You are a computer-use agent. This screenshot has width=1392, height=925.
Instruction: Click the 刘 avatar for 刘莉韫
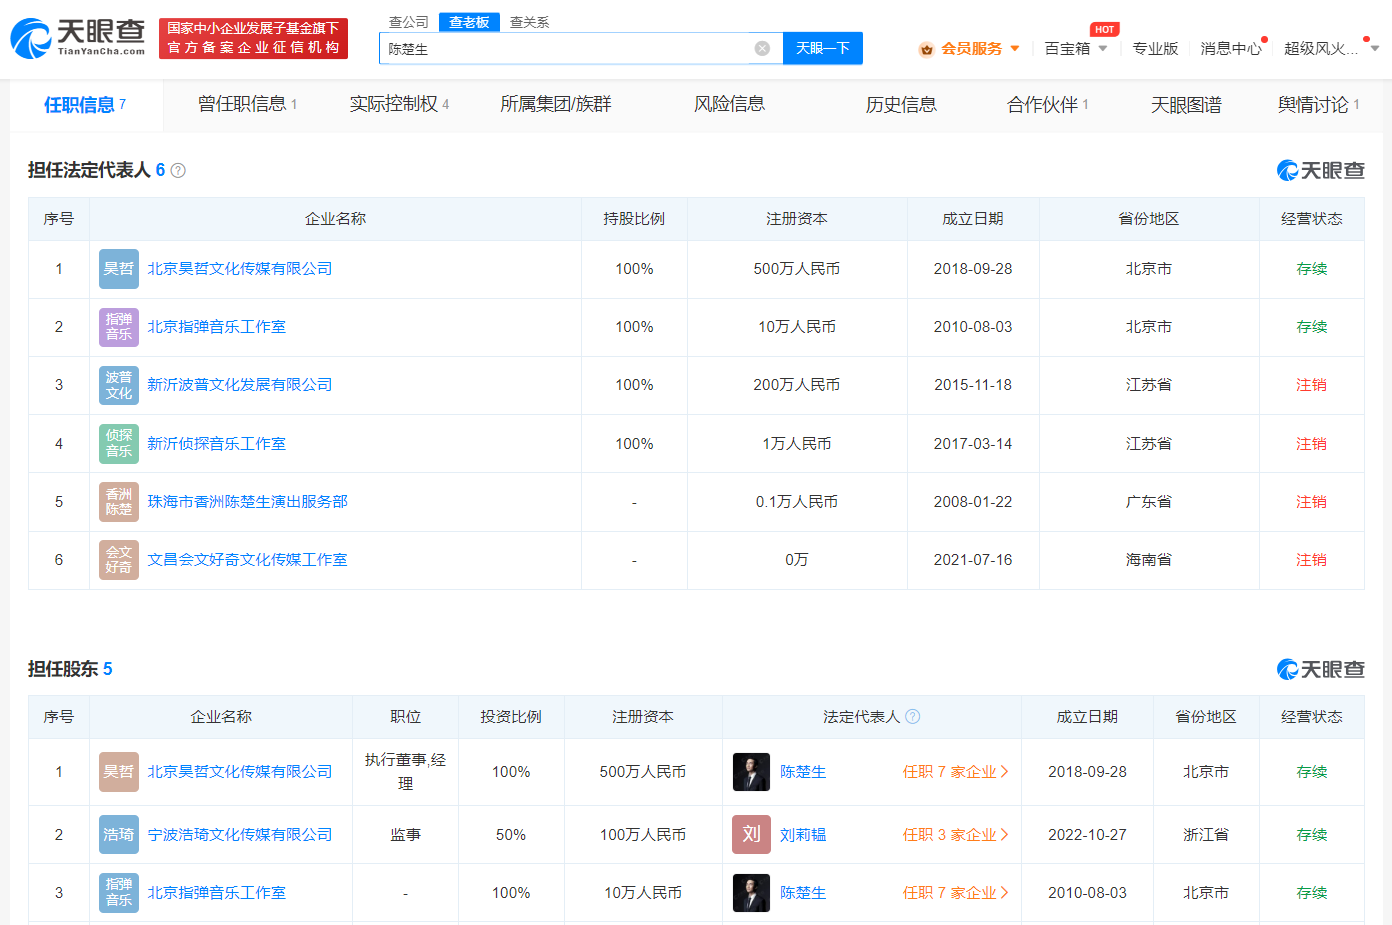click(751, 835)
